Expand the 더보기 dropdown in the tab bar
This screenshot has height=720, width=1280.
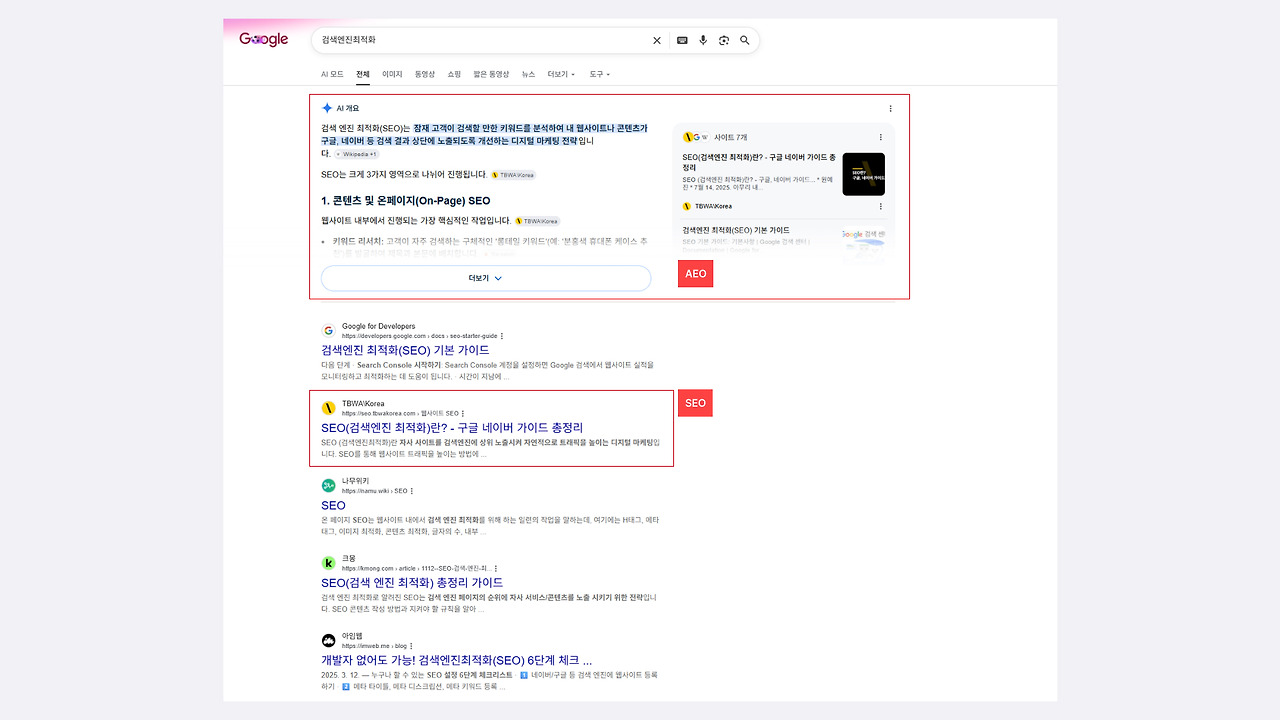561,74
